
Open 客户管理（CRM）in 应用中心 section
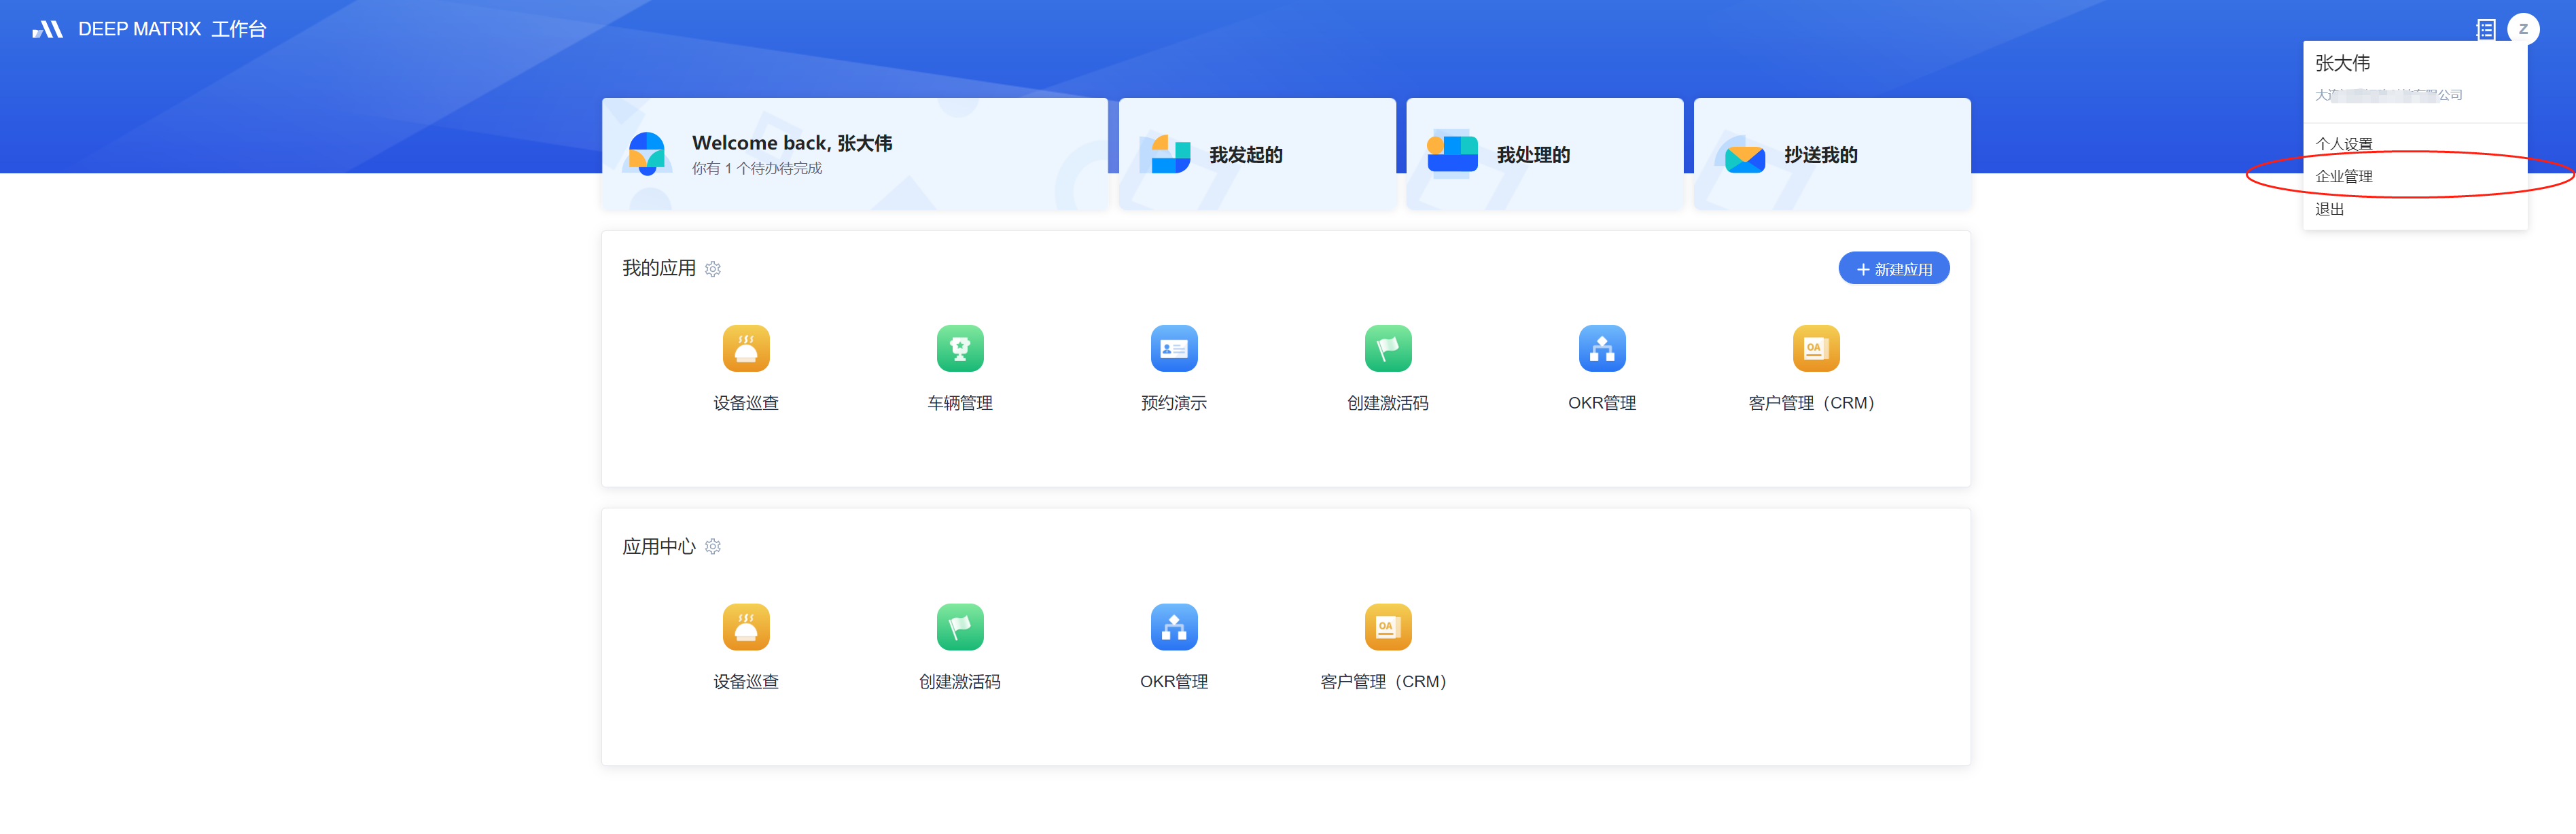(1388, 628)
